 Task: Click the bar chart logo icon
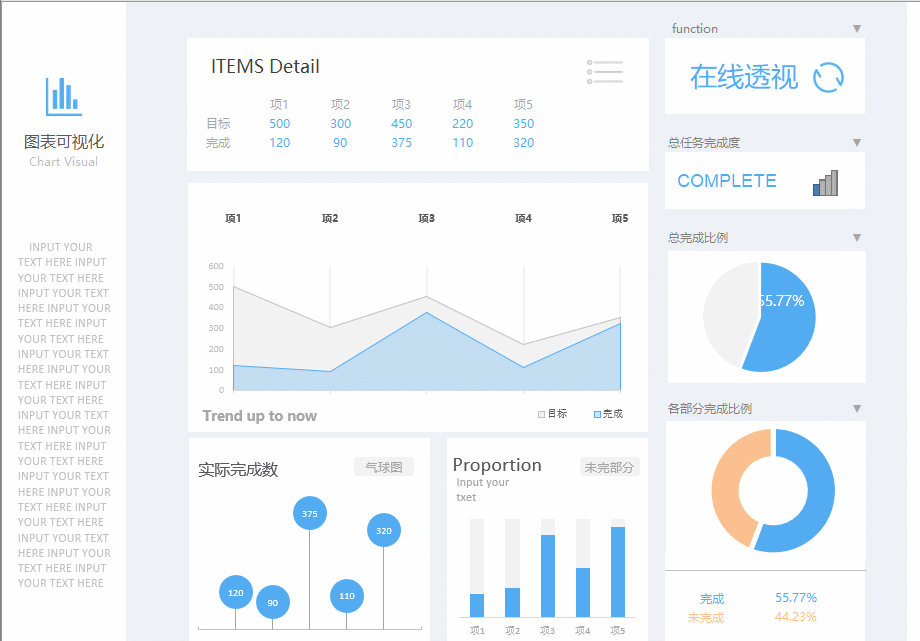[64, 97]
